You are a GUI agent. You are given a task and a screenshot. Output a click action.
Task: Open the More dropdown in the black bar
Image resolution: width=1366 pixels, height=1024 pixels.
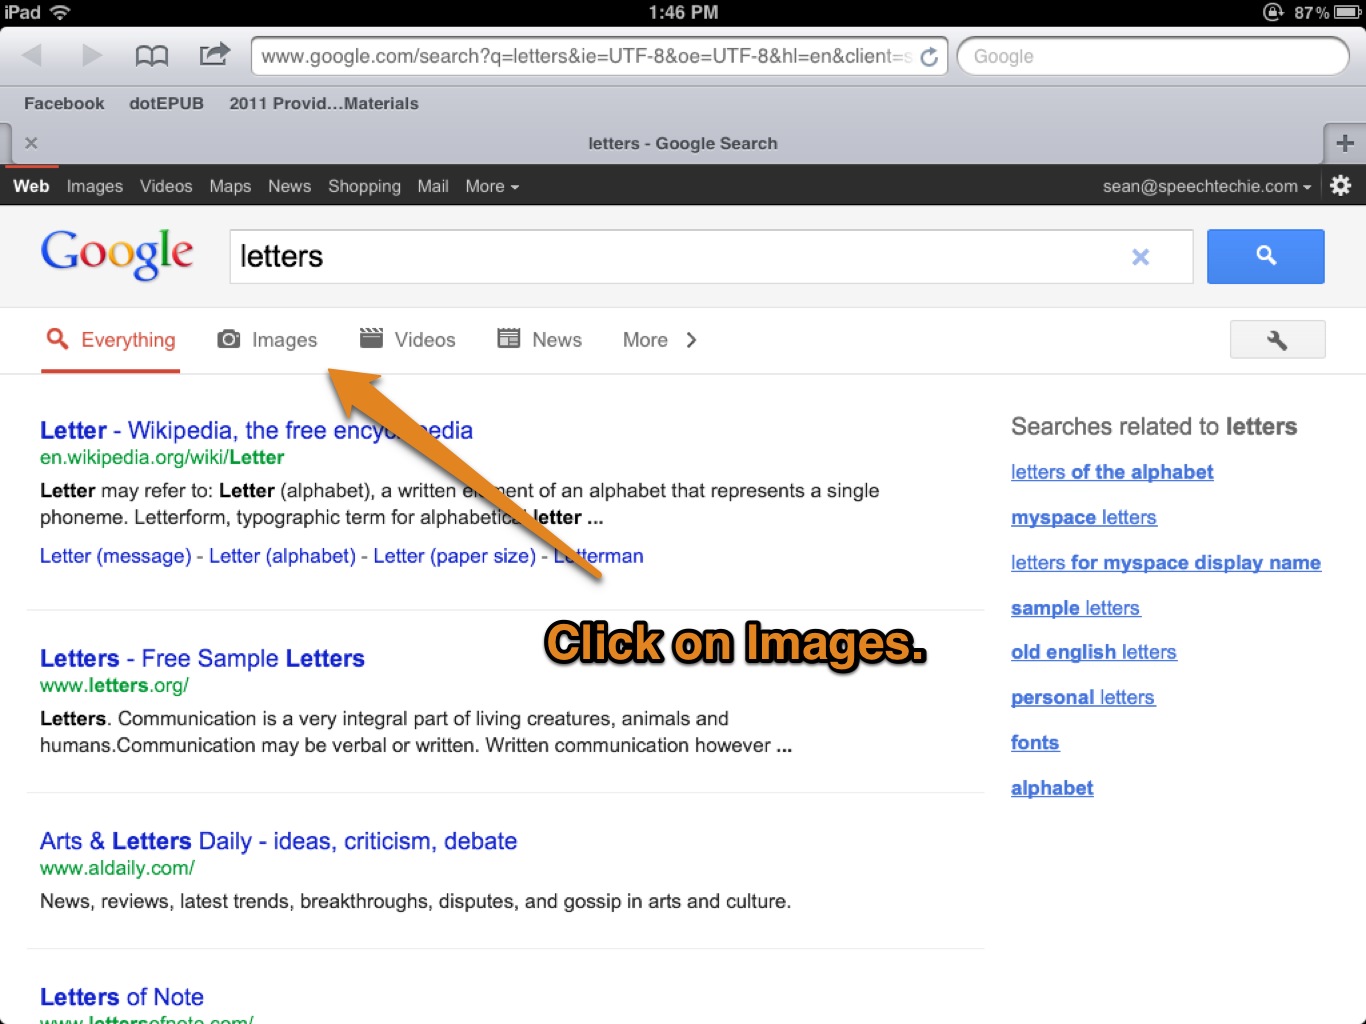click(489, 186)
